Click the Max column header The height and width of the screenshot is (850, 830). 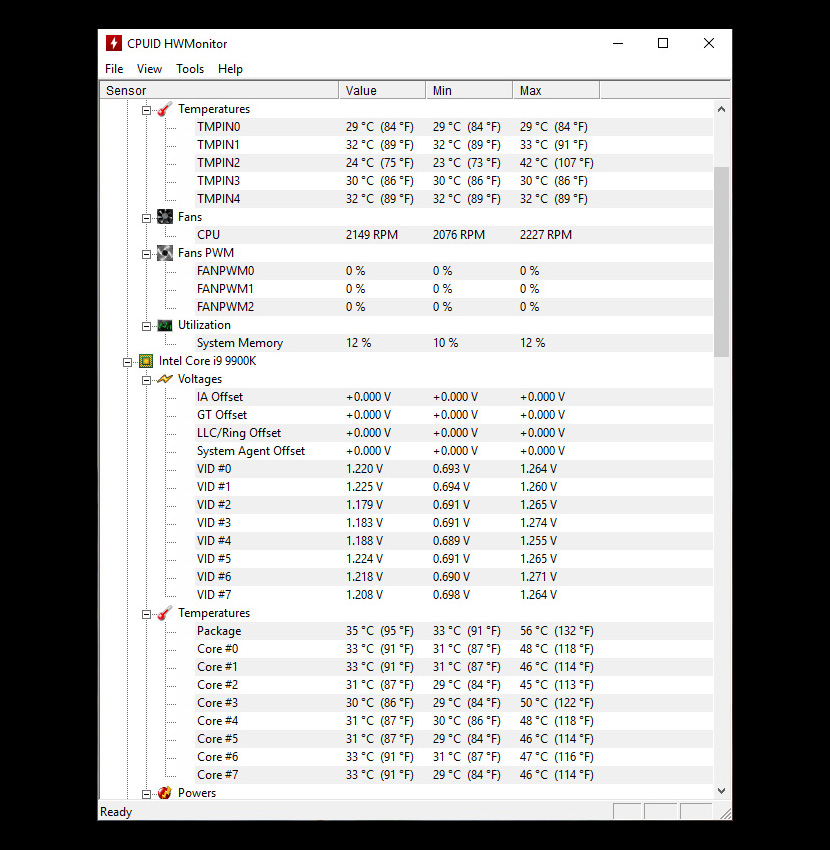coord(556,91)
